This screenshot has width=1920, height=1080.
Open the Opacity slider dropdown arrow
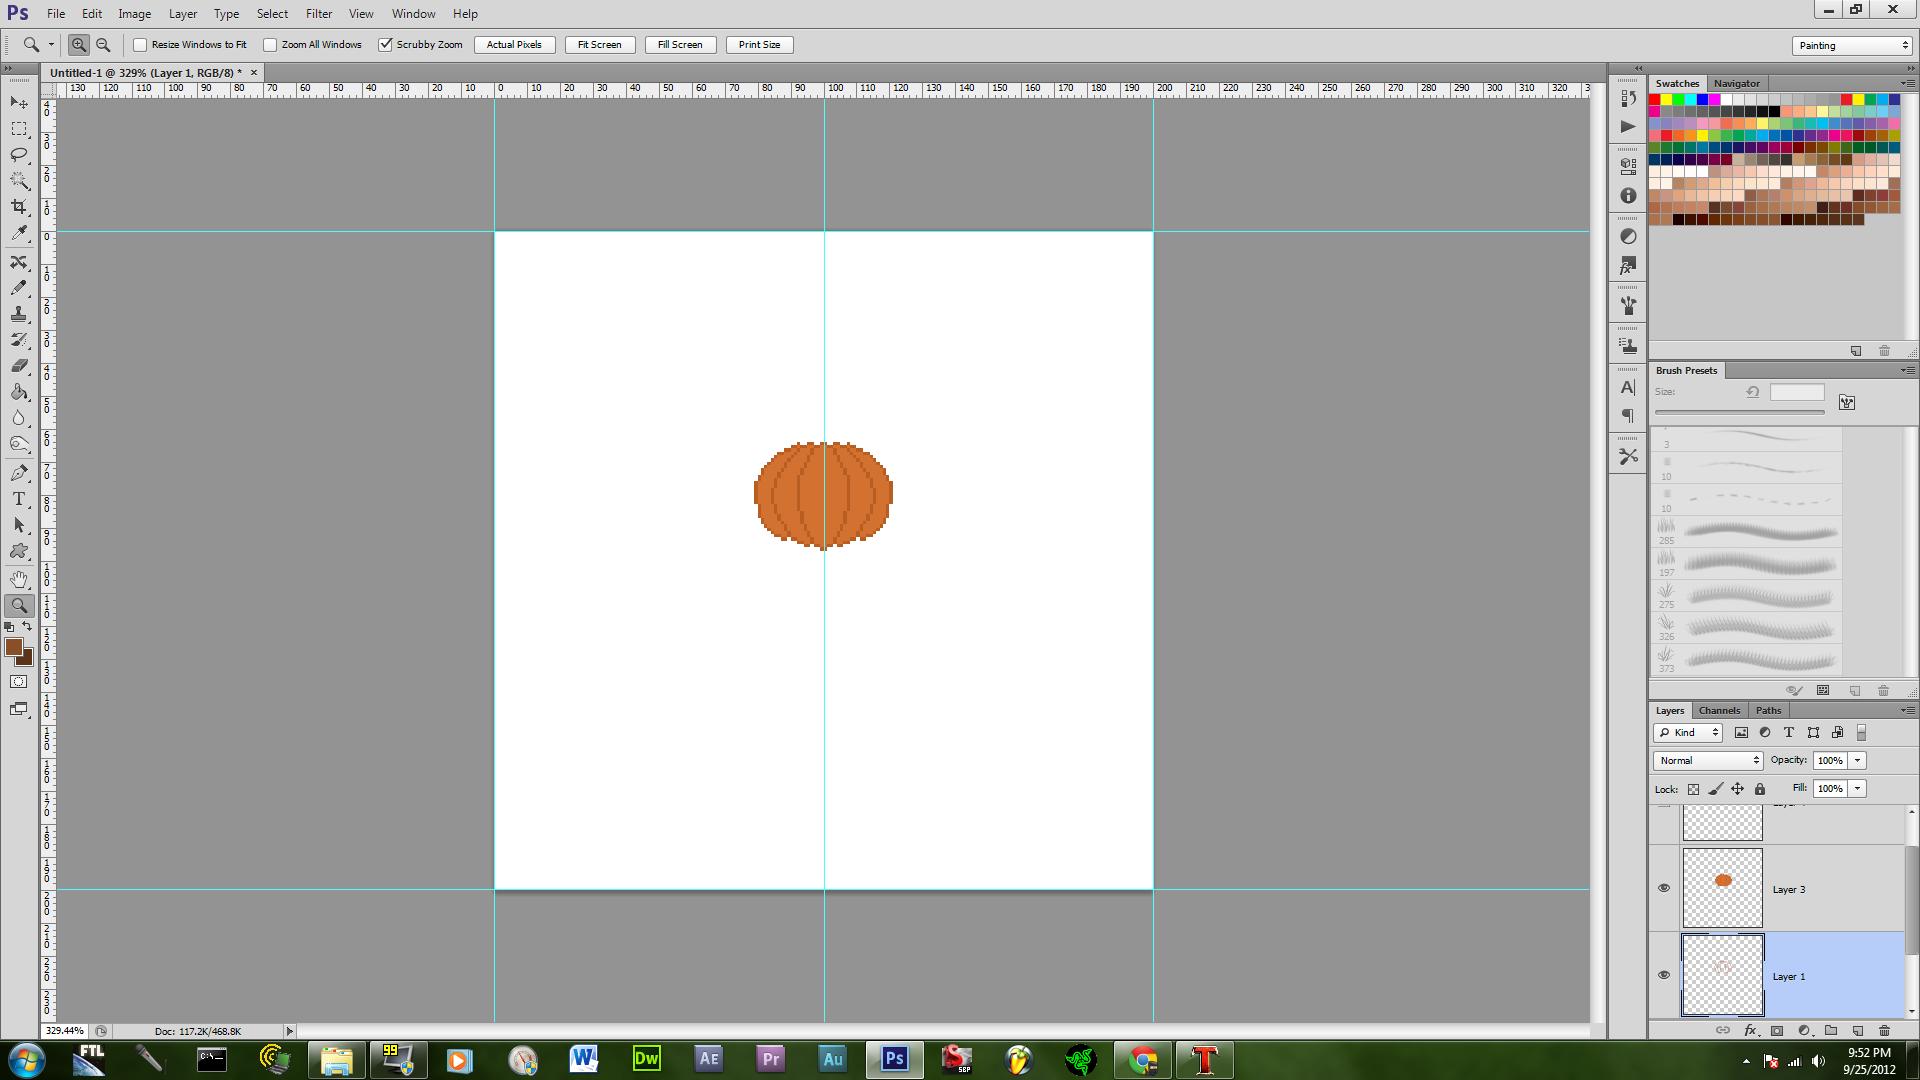1858,760
